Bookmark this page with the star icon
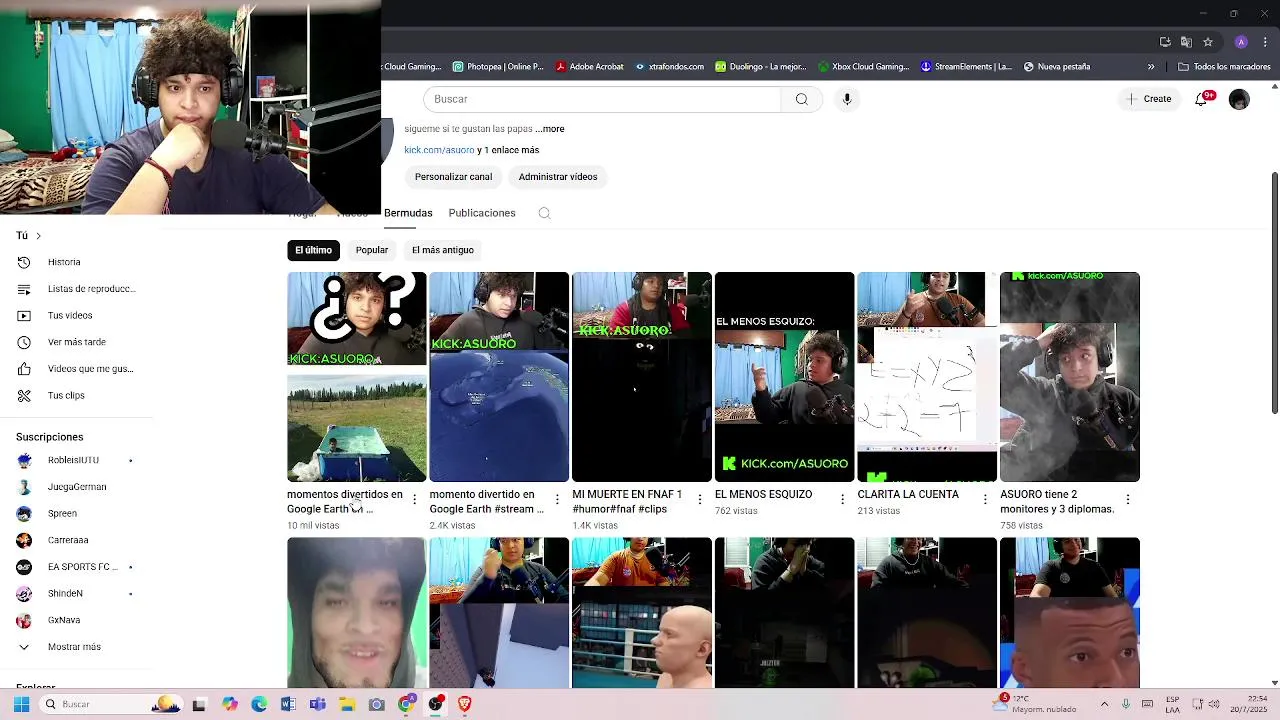This screenshot has height=720, width=1280. tap(1208, 42)
